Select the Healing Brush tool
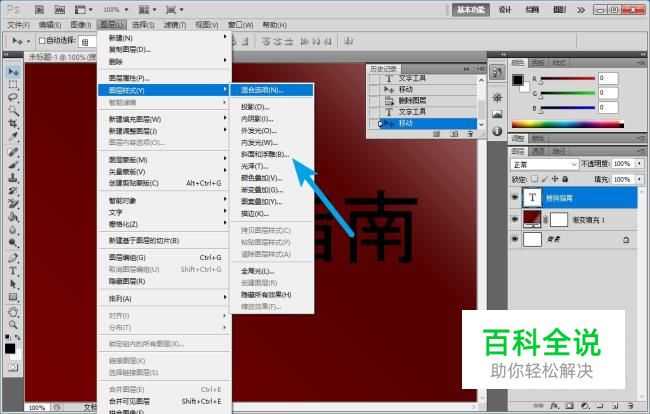 13,152
